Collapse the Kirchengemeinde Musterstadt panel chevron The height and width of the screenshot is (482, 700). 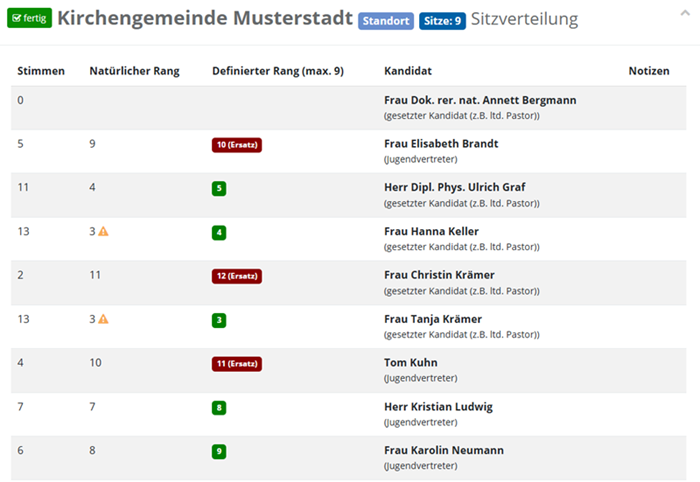(685, 13)
